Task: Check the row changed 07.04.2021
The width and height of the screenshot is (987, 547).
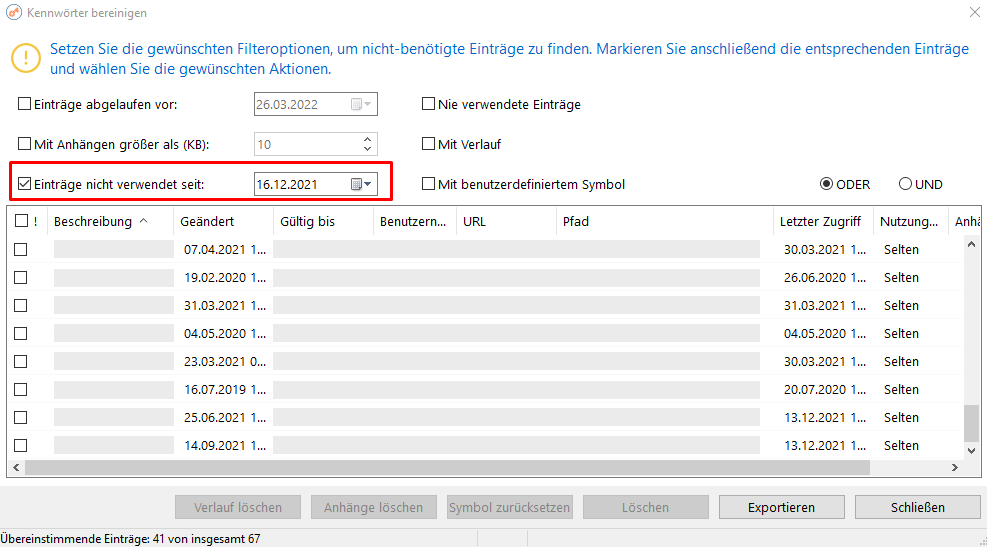Action: [x=21, y=250]
